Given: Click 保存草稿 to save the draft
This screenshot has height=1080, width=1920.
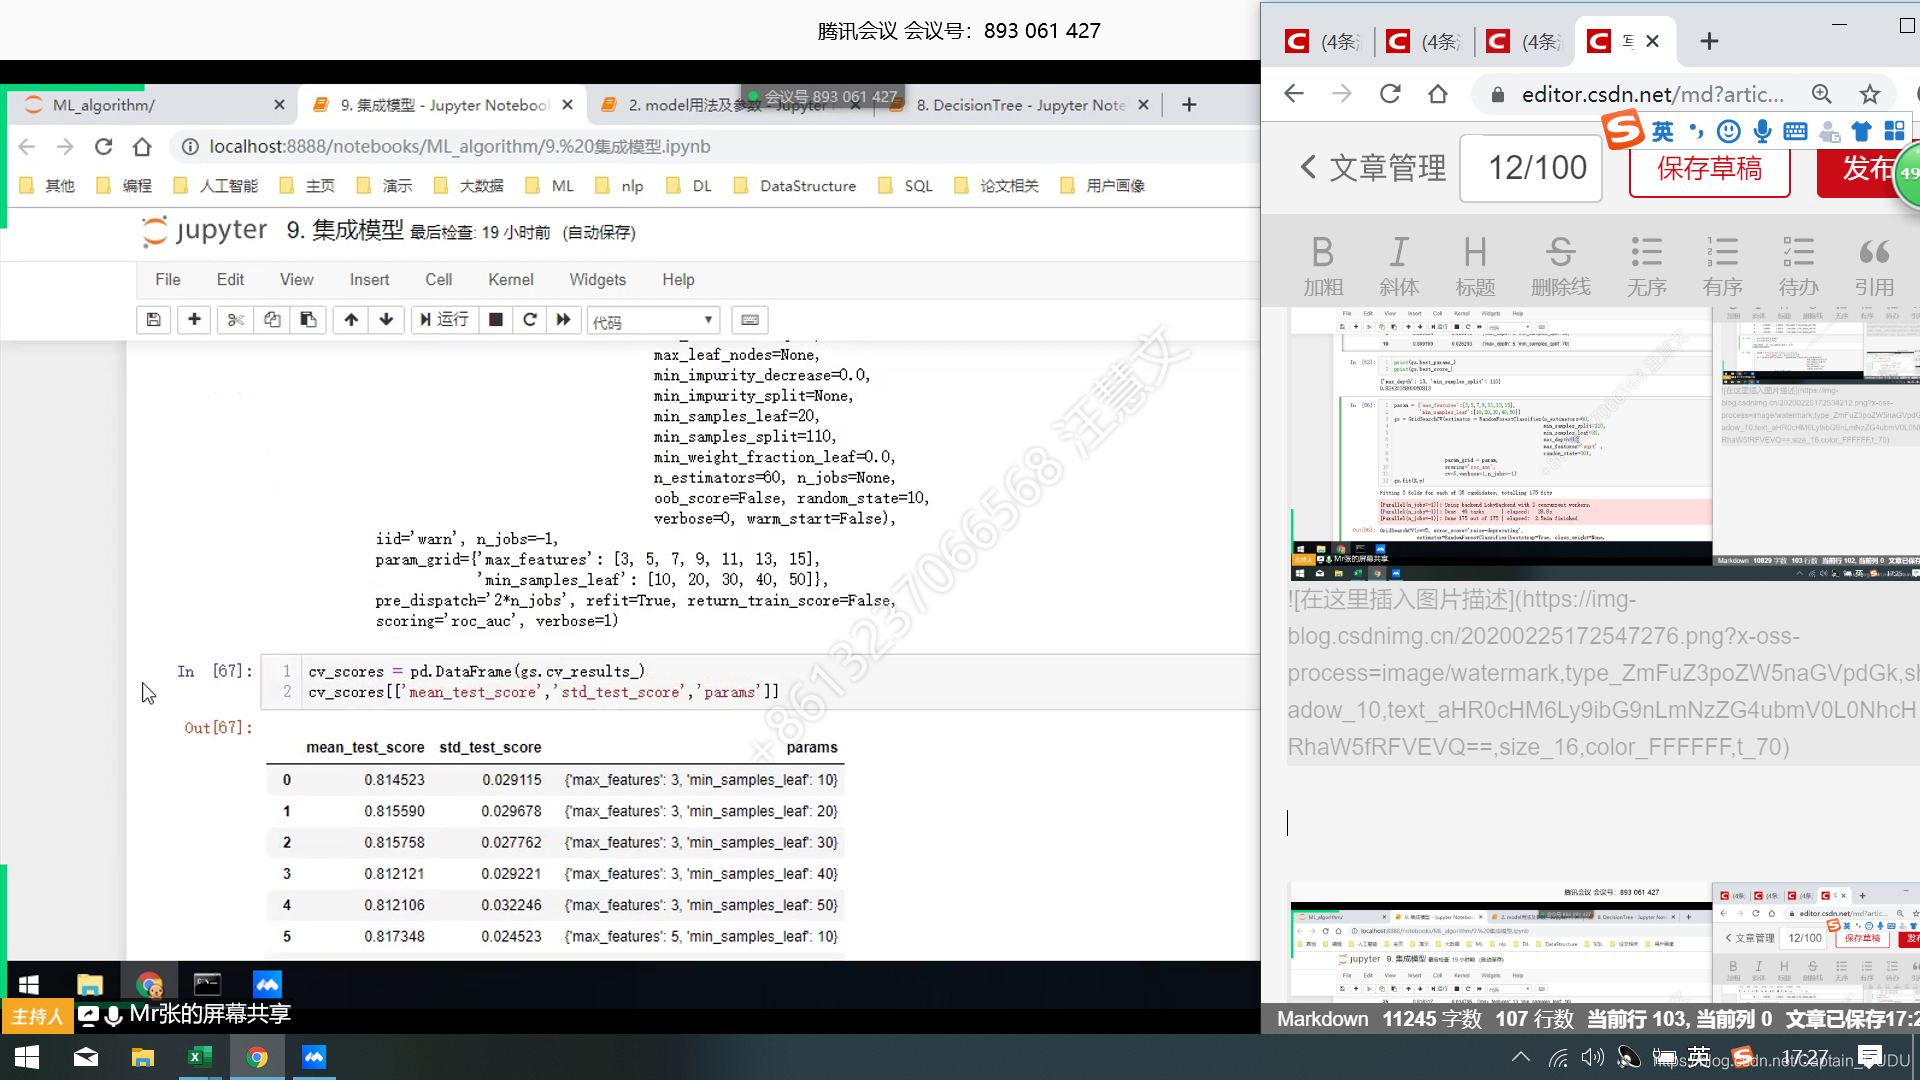Looking at the screenshot, I should (1709, 168).
